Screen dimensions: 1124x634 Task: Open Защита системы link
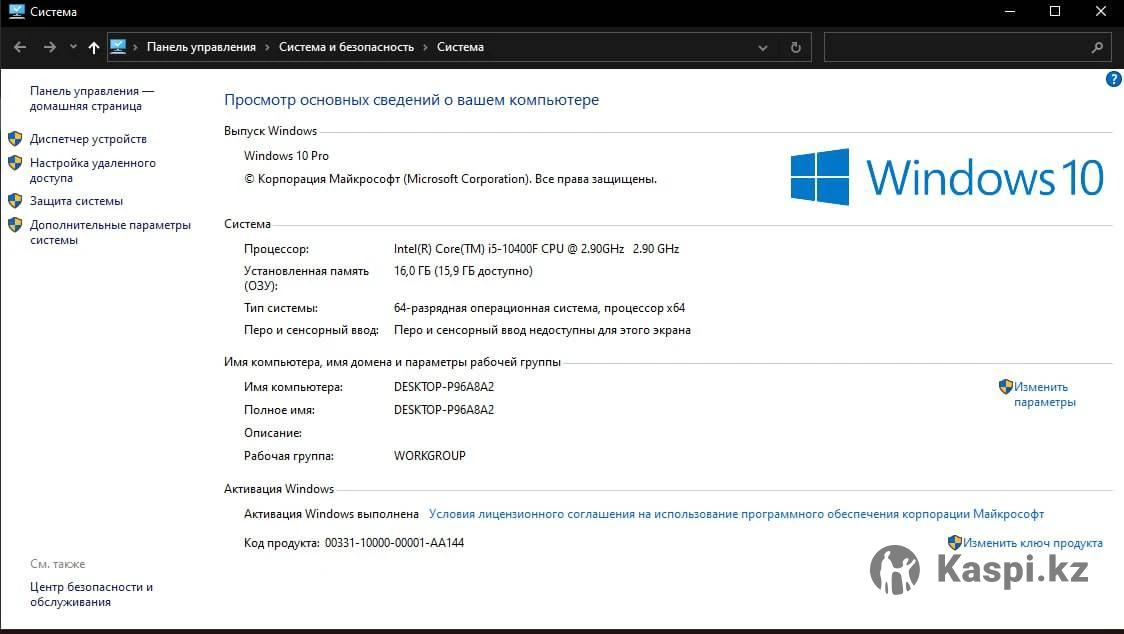click(x=76, y=202)
